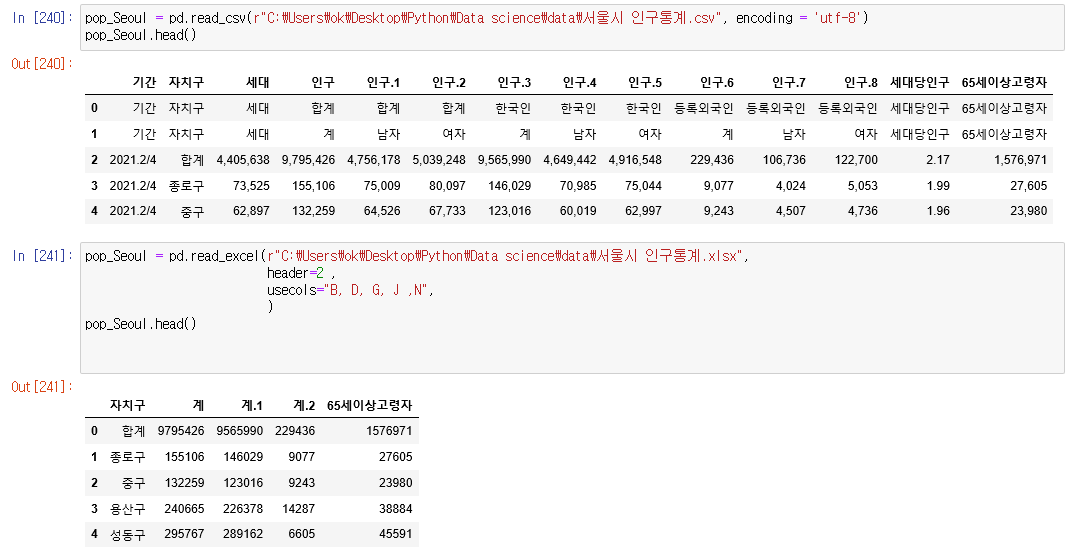Click the 성동구 district cell
The image size is (1078, 554).
(x=127, y=534)
